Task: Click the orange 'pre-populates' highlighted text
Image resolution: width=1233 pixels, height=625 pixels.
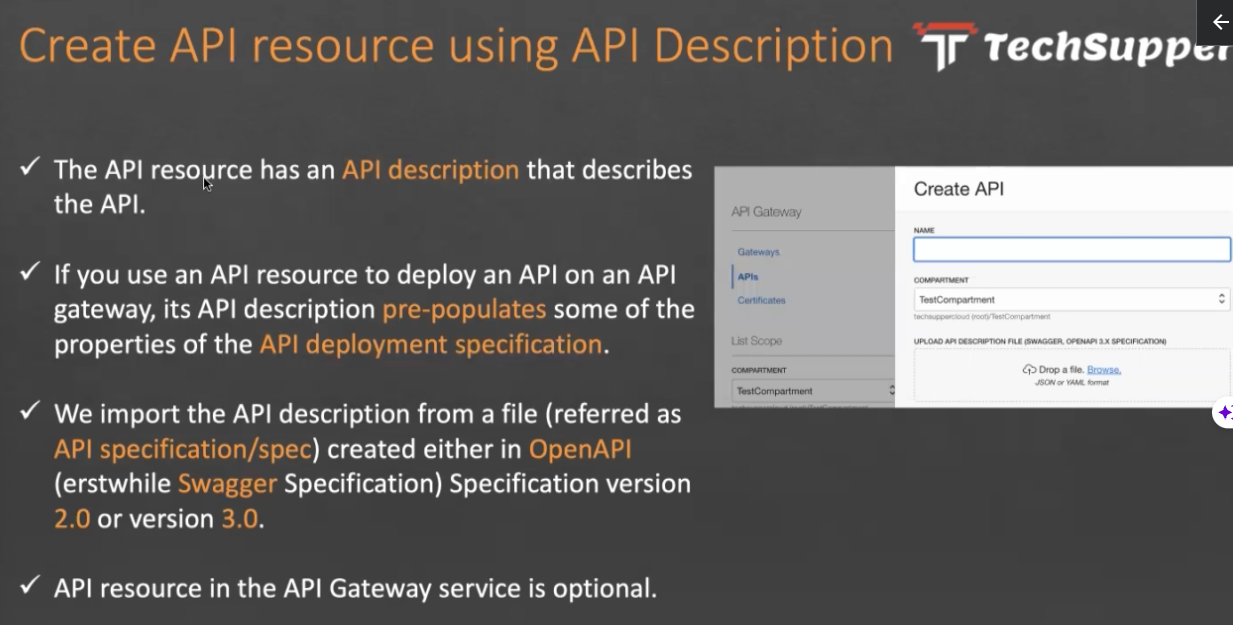Action: (464, 309)
